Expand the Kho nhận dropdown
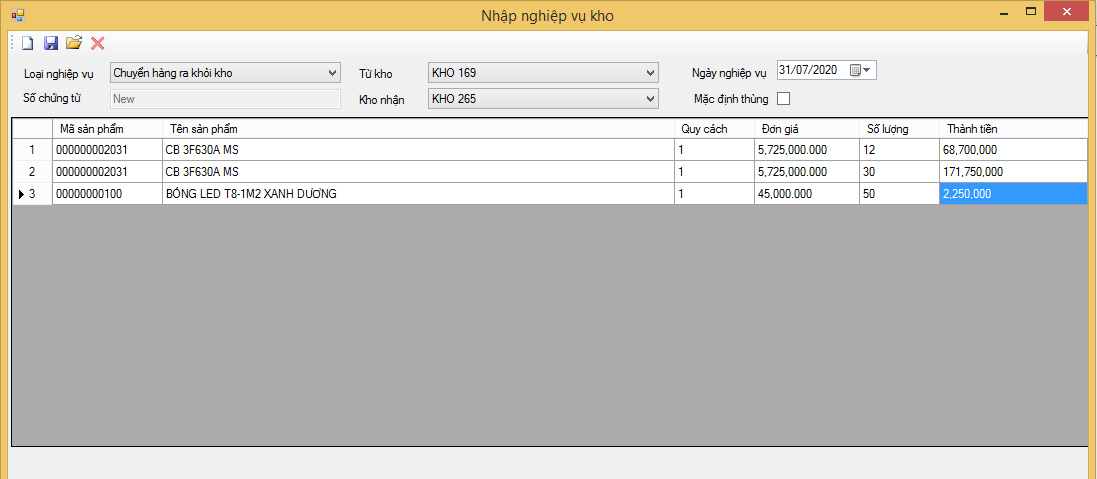Image resolution: width=1097 pixels, height=479 pixels. tap(651, 98)
